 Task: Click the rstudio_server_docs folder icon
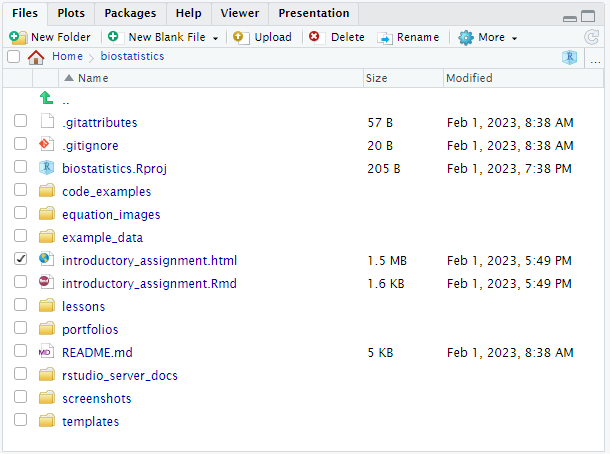click(47, 375)
